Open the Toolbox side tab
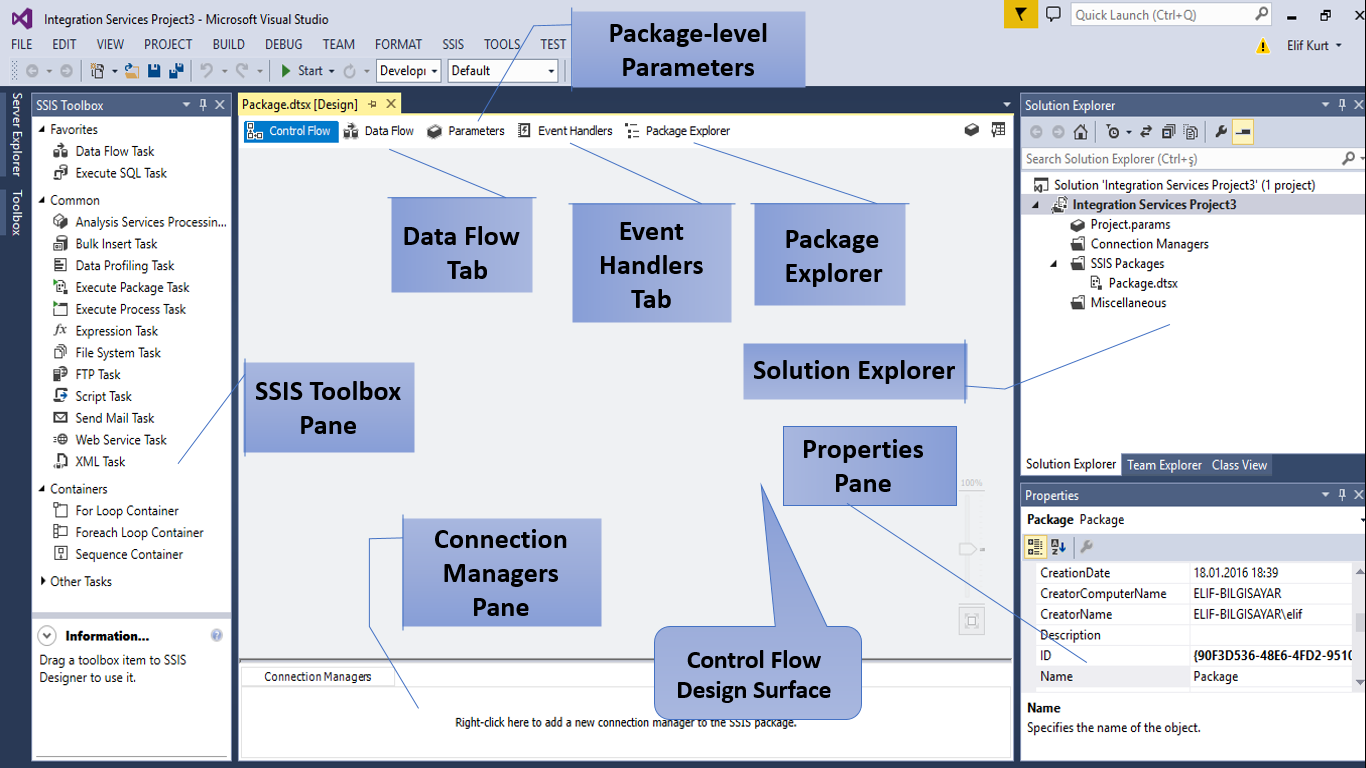Image resolution: width=1366 pixels, height=768 pixels. [16, 213]
